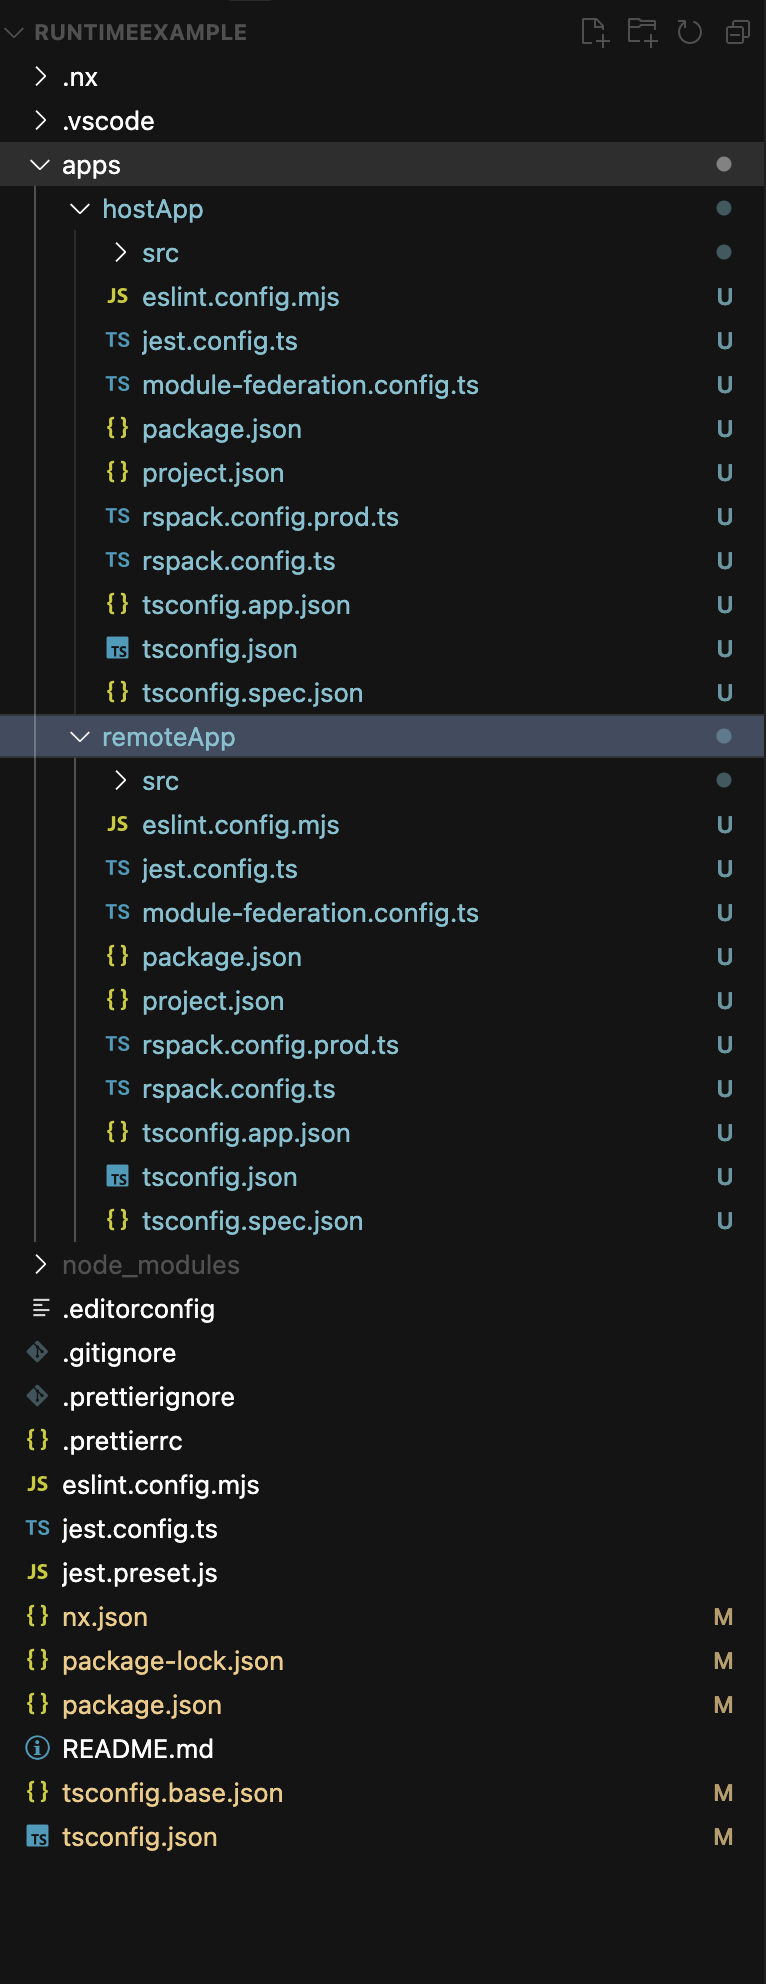Refresh the Explorer file tree
Image resolution: width=766 pixels, height=1984 pixels.
(x=690, y=32)
